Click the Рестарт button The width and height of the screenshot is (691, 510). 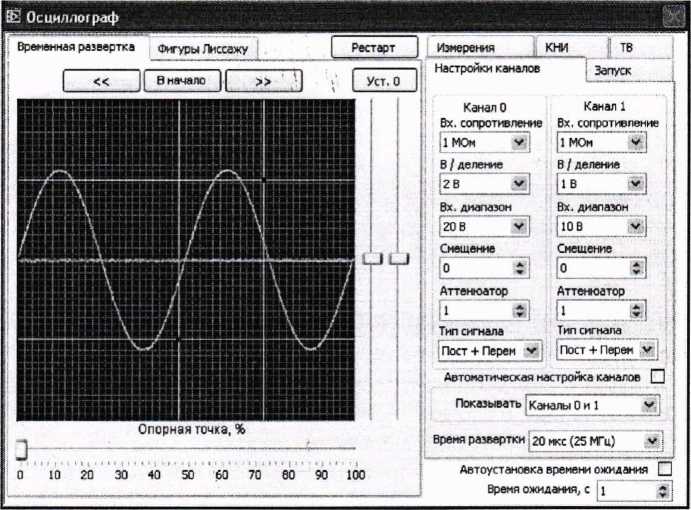tap(375, 47)
